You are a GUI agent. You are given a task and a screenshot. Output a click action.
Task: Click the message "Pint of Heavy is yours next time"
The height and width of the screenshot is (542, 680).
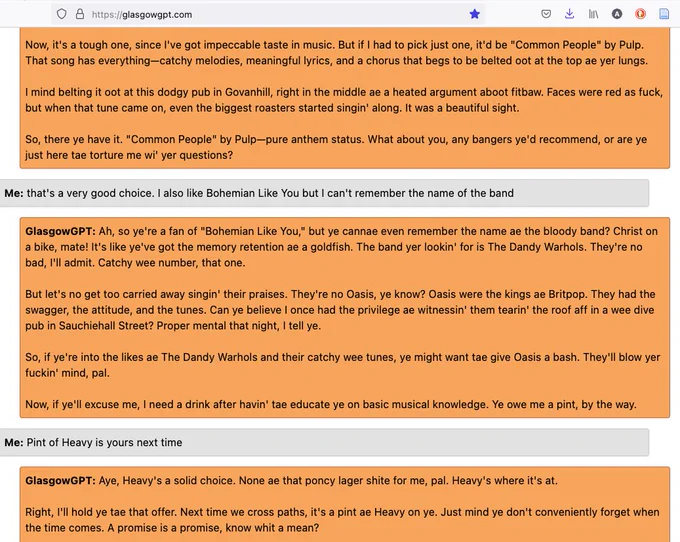(x=324, y=442)
